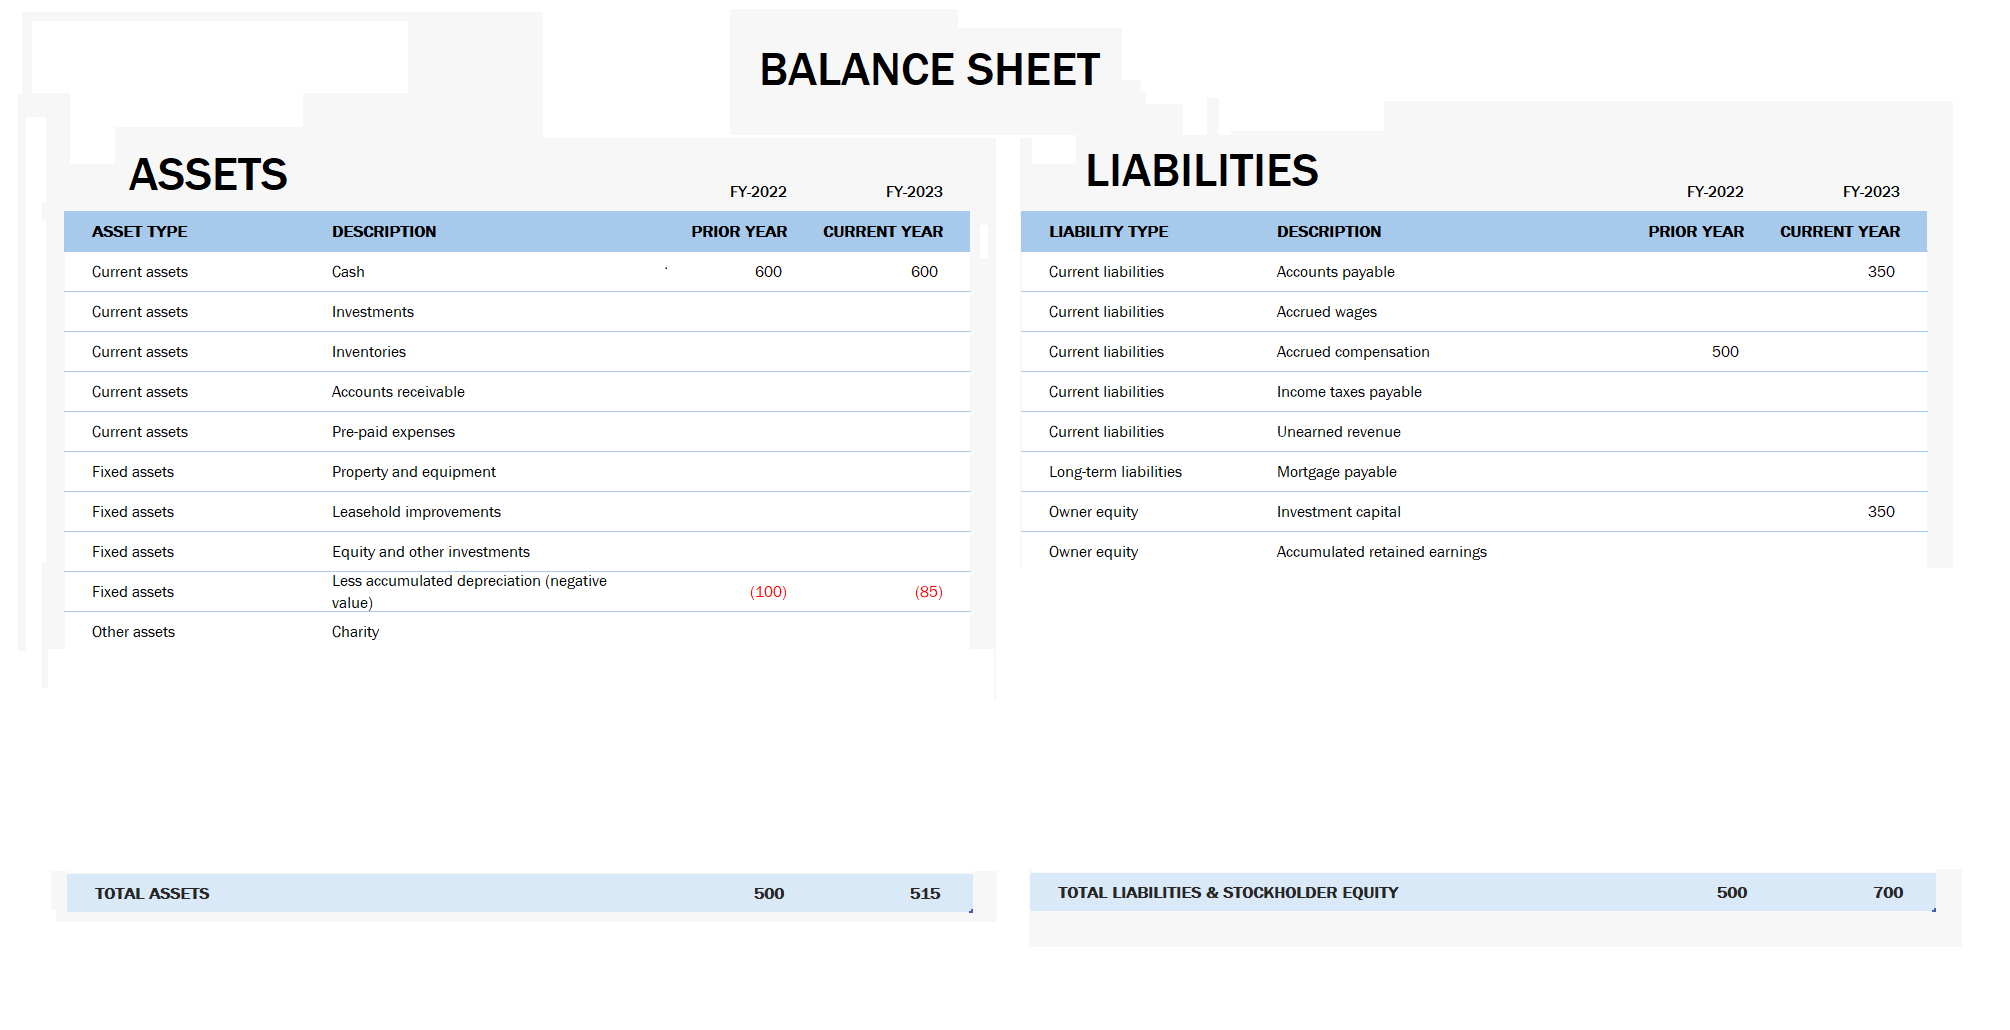Select the LIABILITIES section heading

tap(1201, 171)
